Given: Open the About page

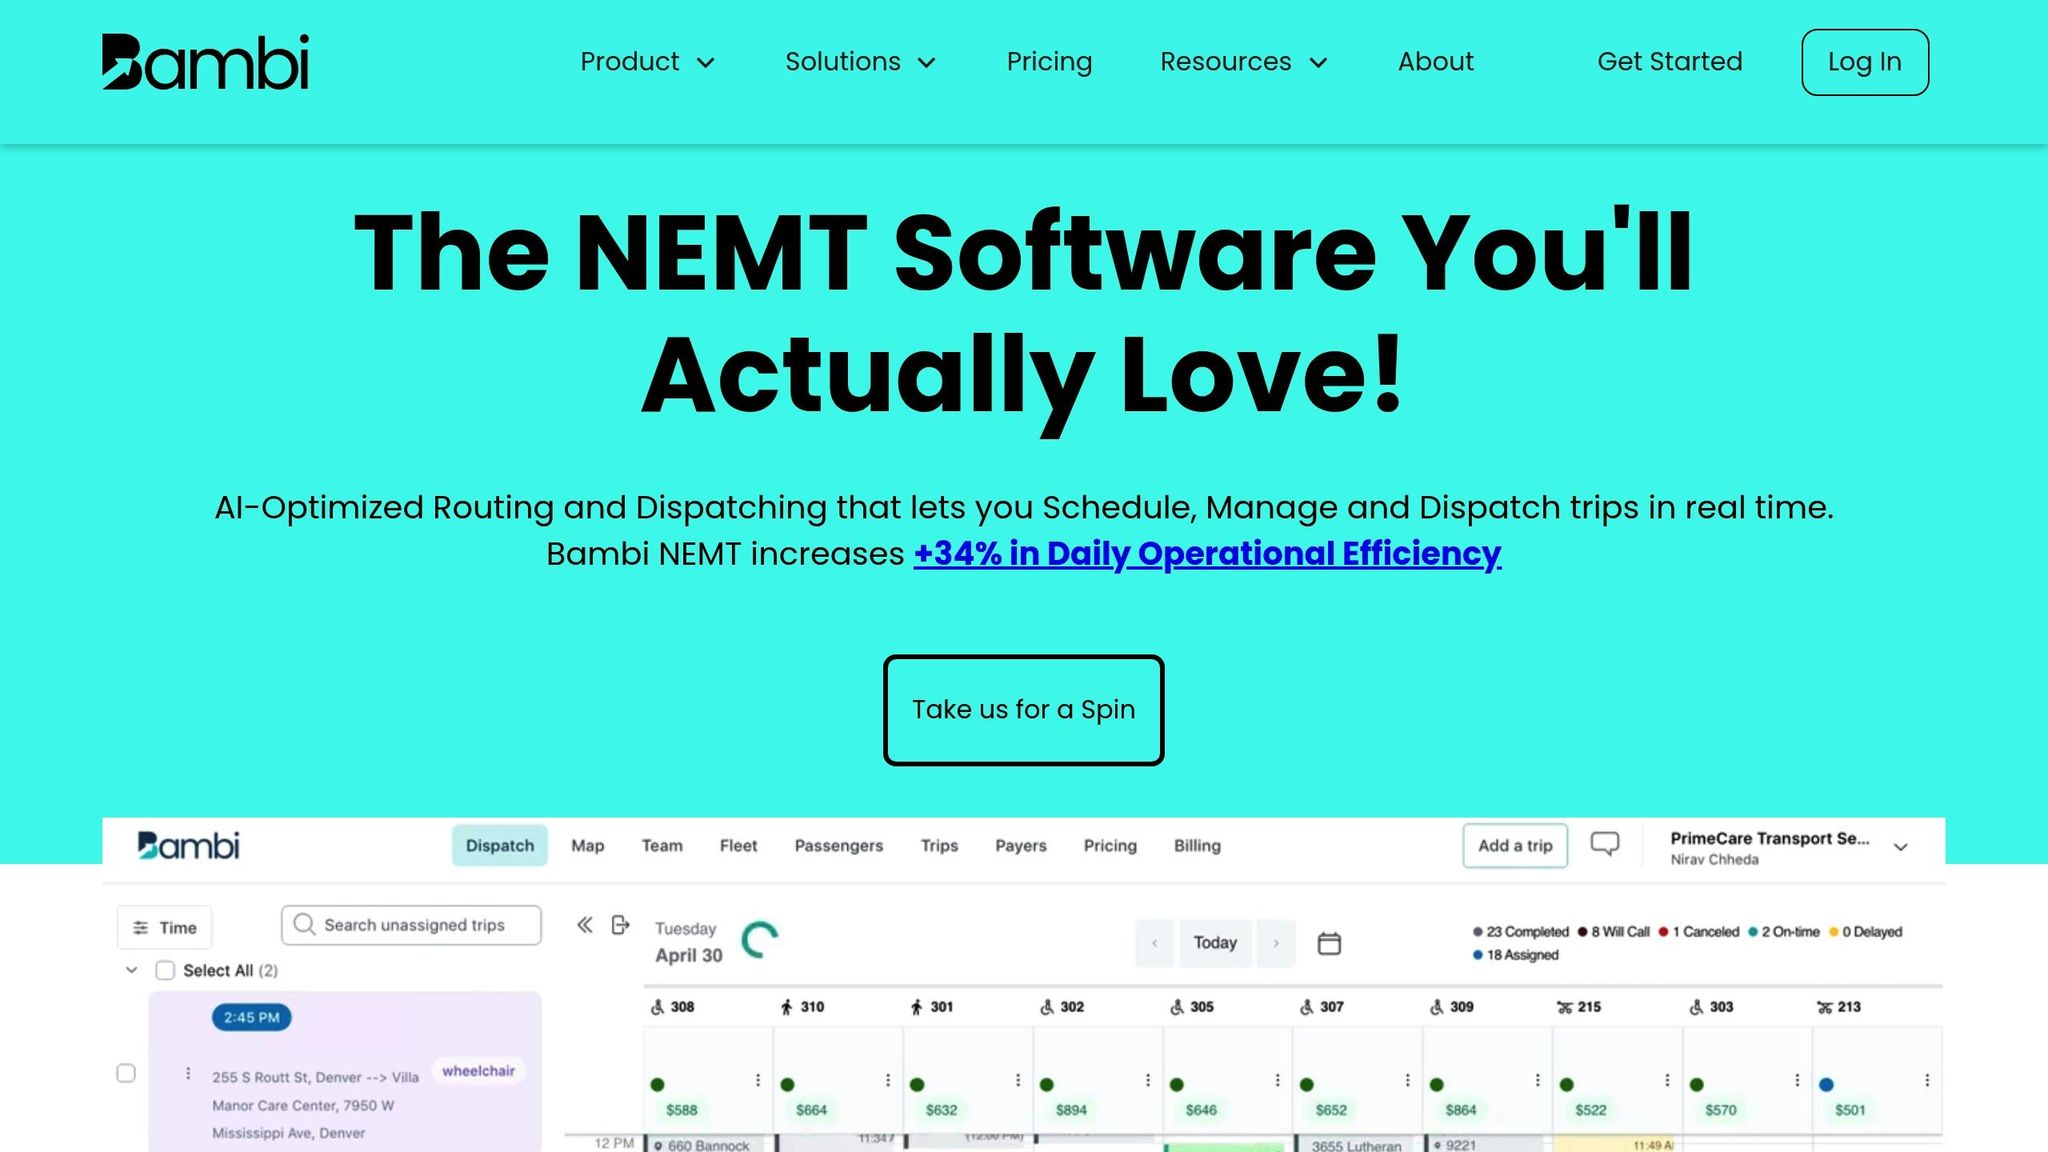Looking at the screenshot, I should coord(1436,62).
